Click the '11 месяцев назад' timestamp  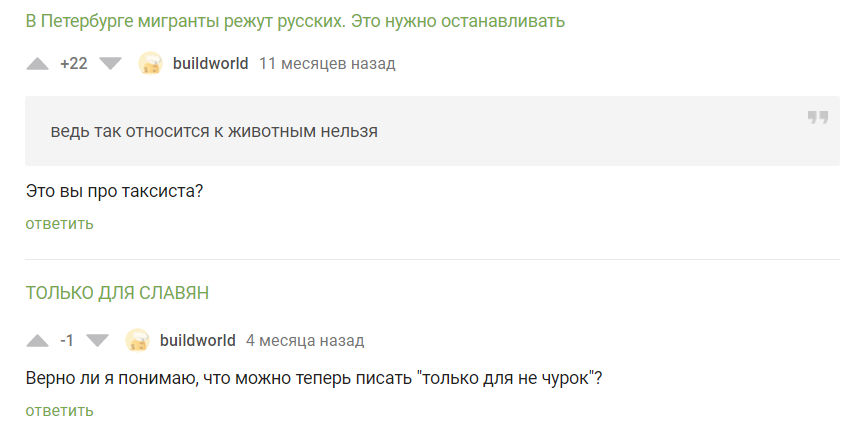point(327,64)
